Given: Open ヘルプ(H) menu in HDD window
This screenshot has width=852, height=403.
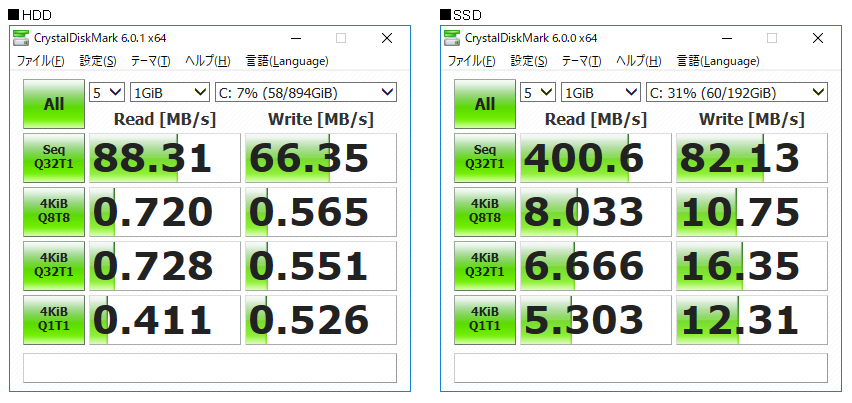Looking at the screenshot, I should [x=208, y=61].
